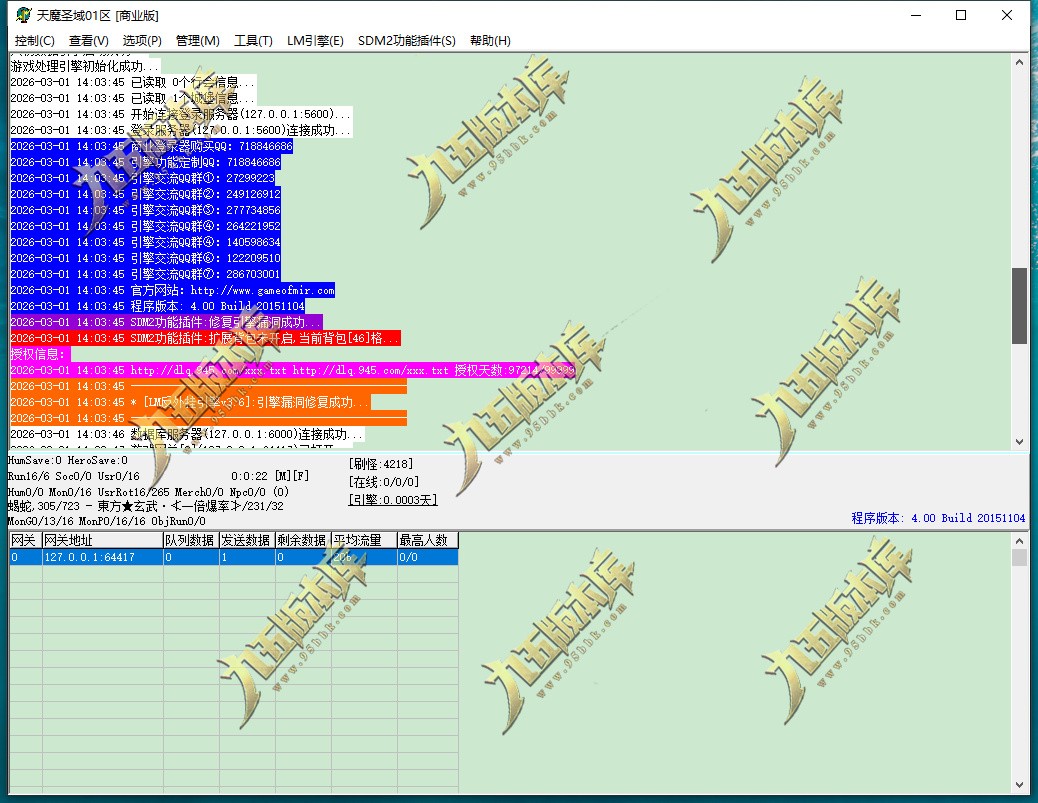Maximize the 天魔圣域01区 window
Screen dimensions: 1038x803
[x=960, y=15]
